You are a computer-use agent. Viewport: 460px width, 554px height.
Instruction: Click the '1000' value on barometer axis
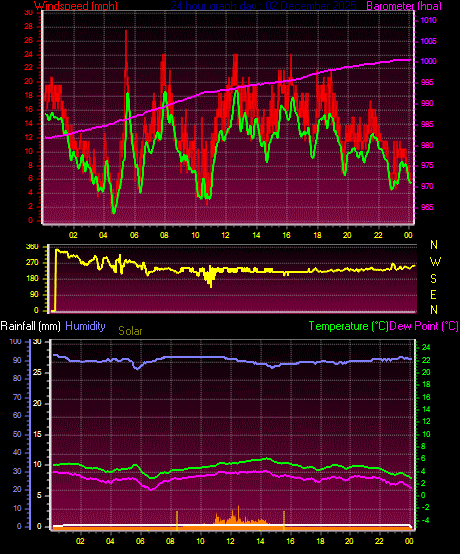[x=428, y=61]
